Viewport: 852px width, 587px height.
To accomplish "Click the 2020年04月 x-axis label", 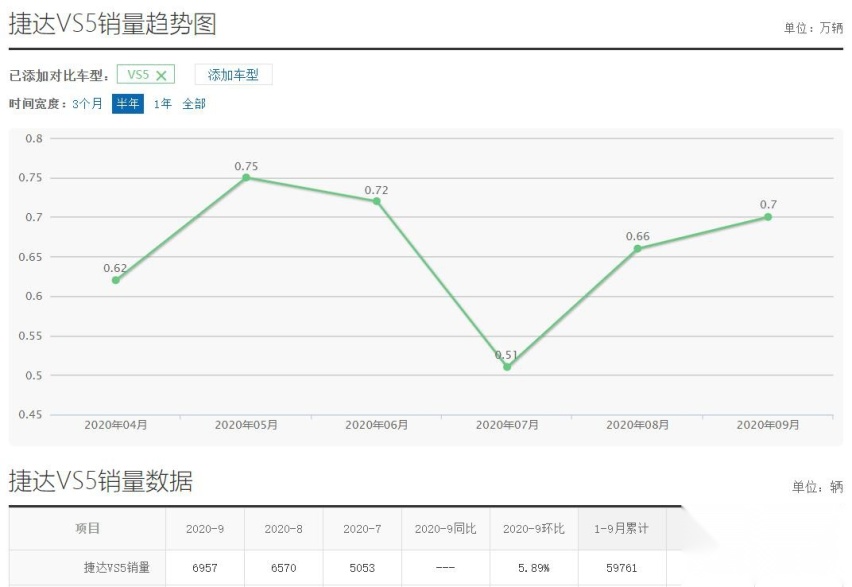I will click(x=116, y=425).
